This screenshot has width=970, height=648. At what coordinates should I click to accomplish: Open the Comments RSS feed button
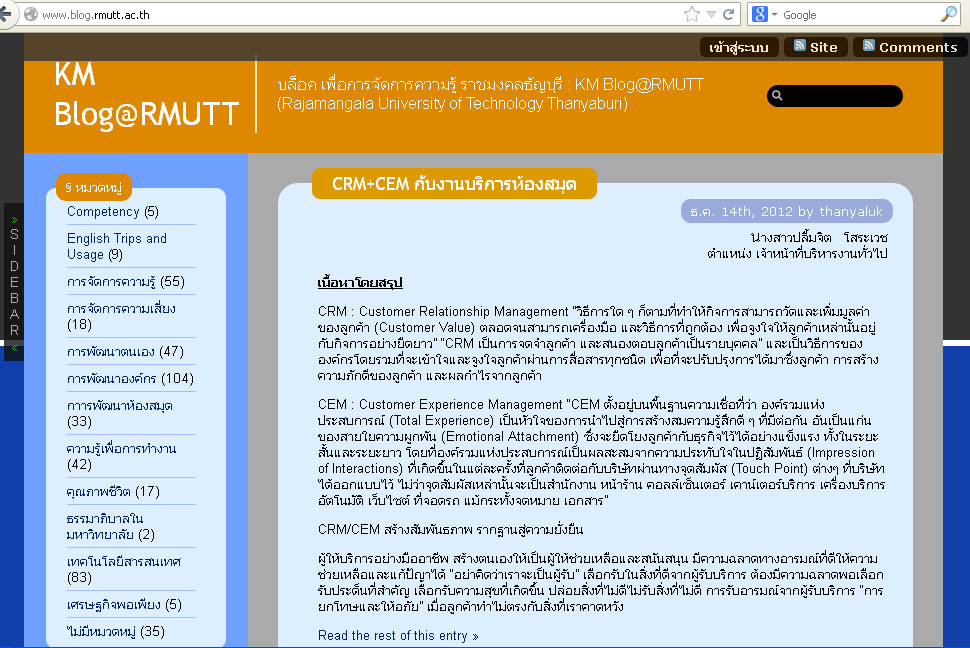point(910,47)
